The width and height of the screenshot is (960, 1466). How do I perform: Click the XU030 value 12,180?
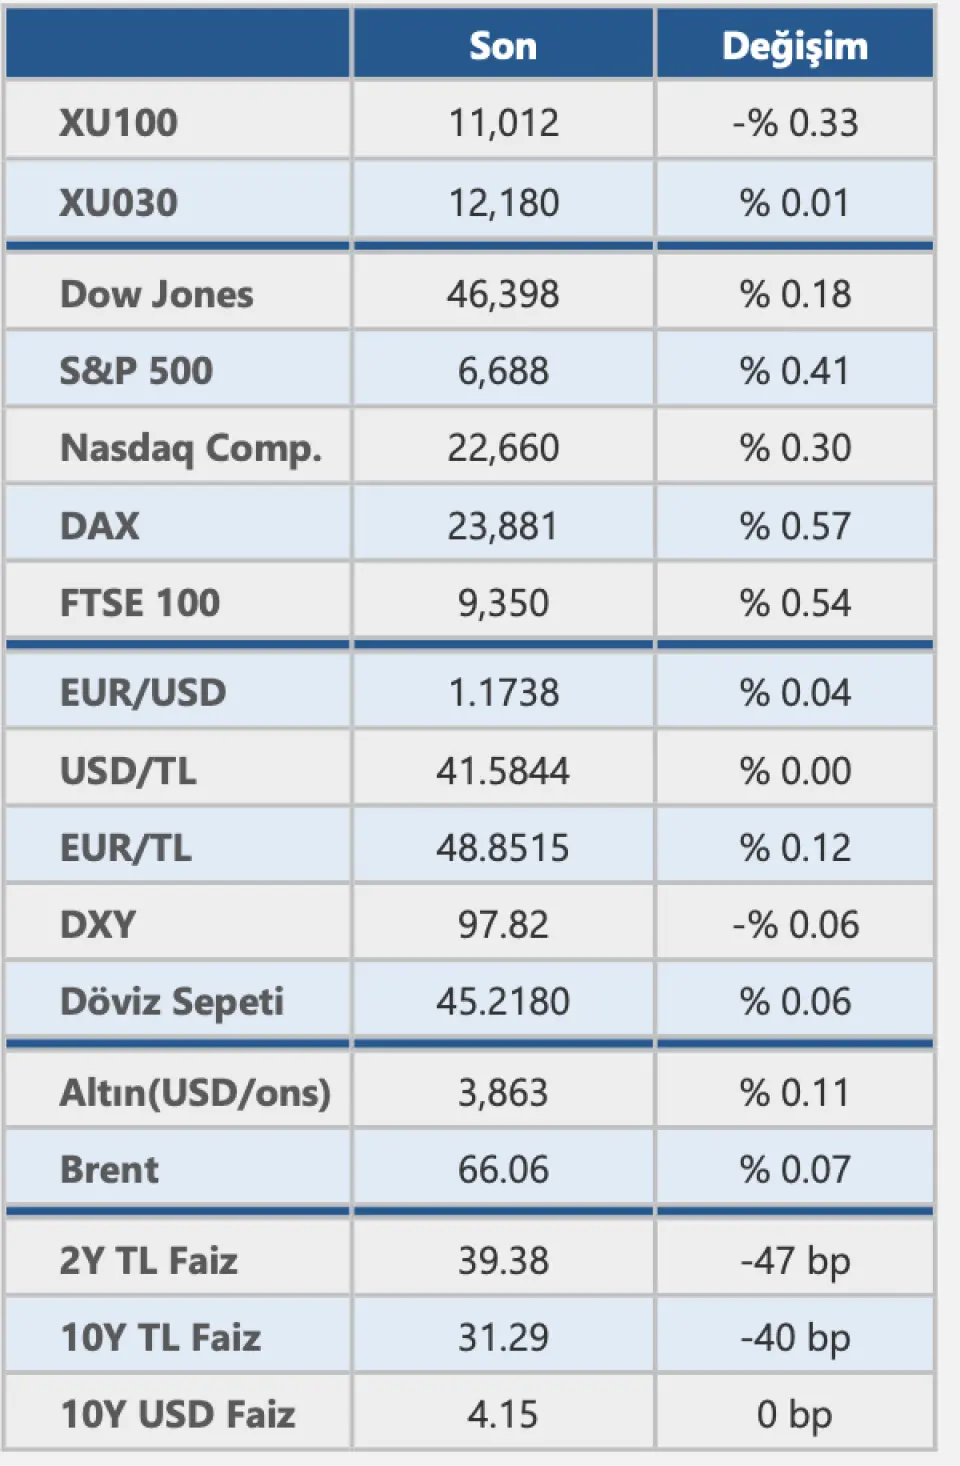click(x=503, y=203)
